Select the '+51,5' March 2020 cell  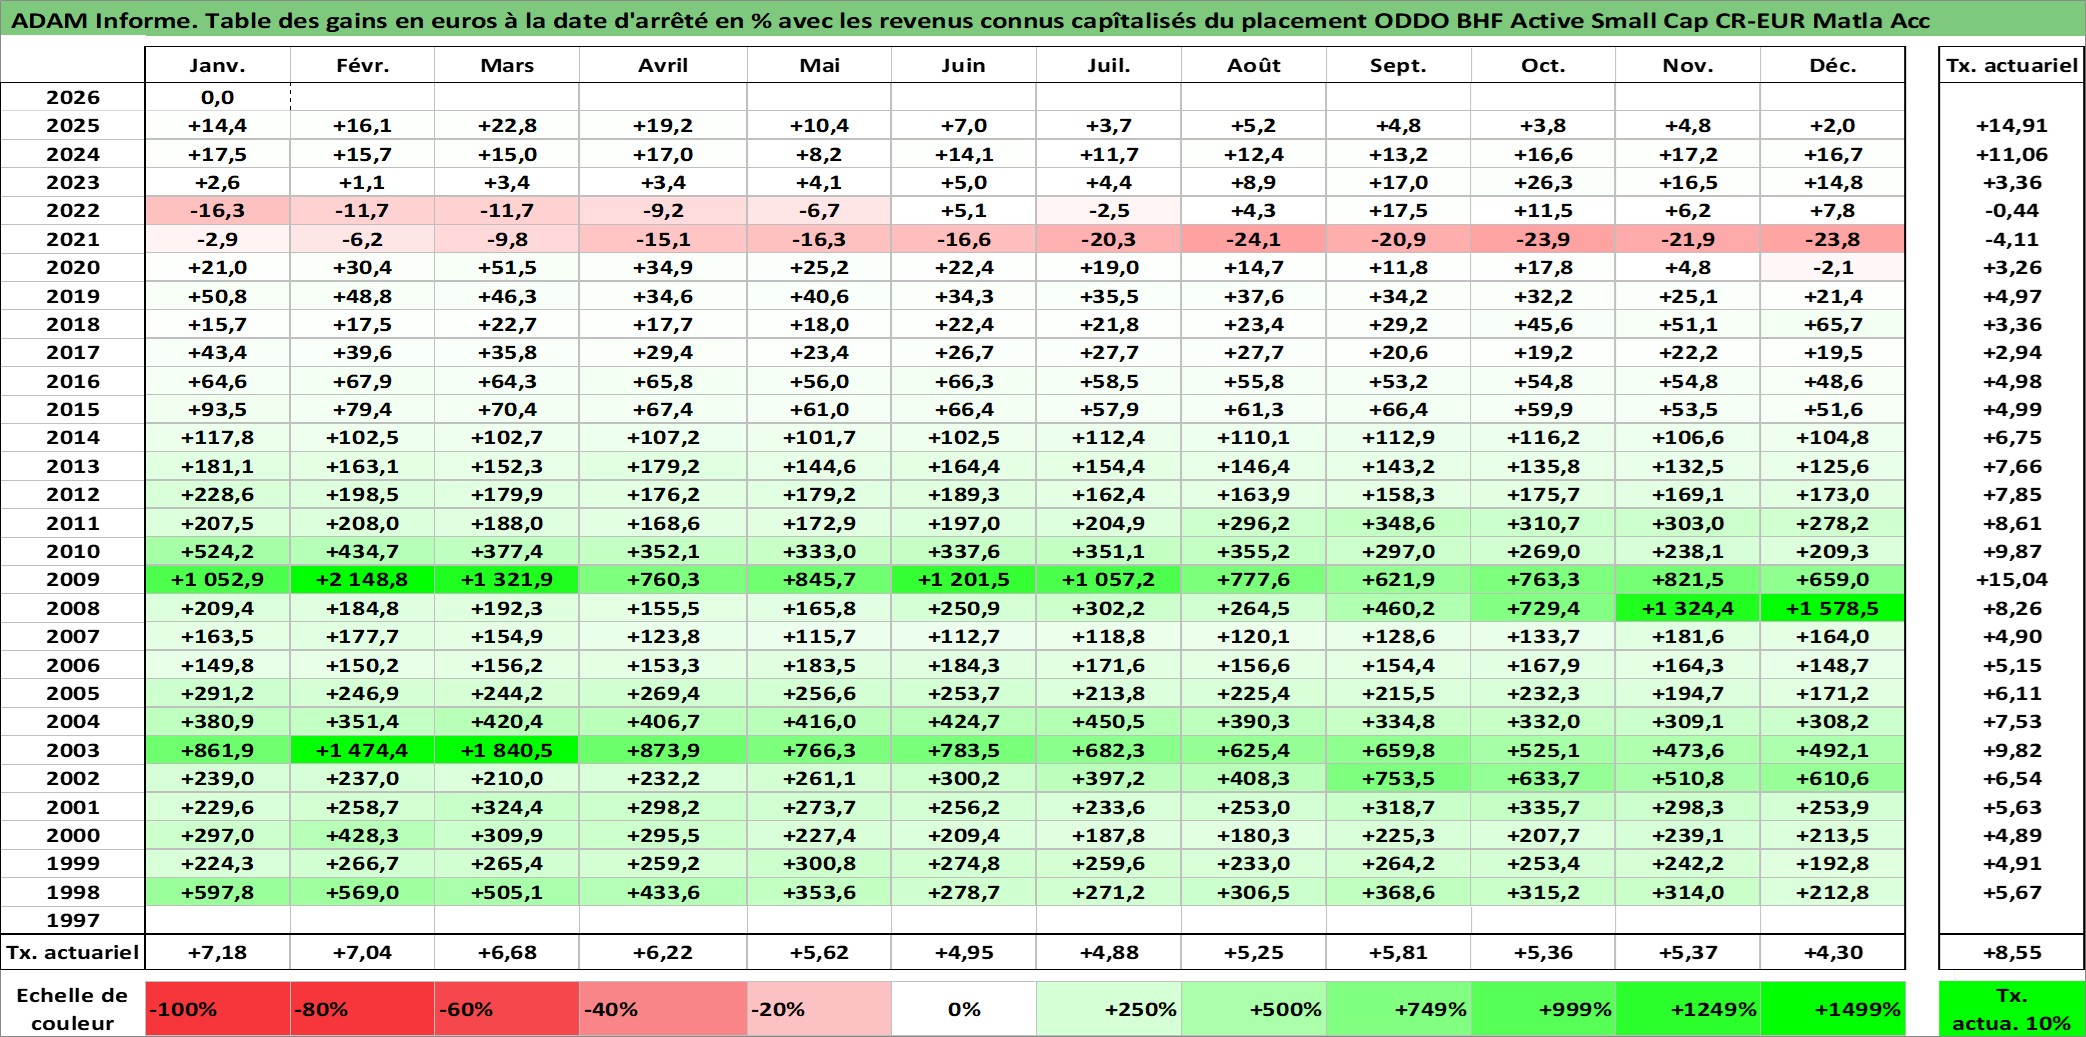point(507,267)
